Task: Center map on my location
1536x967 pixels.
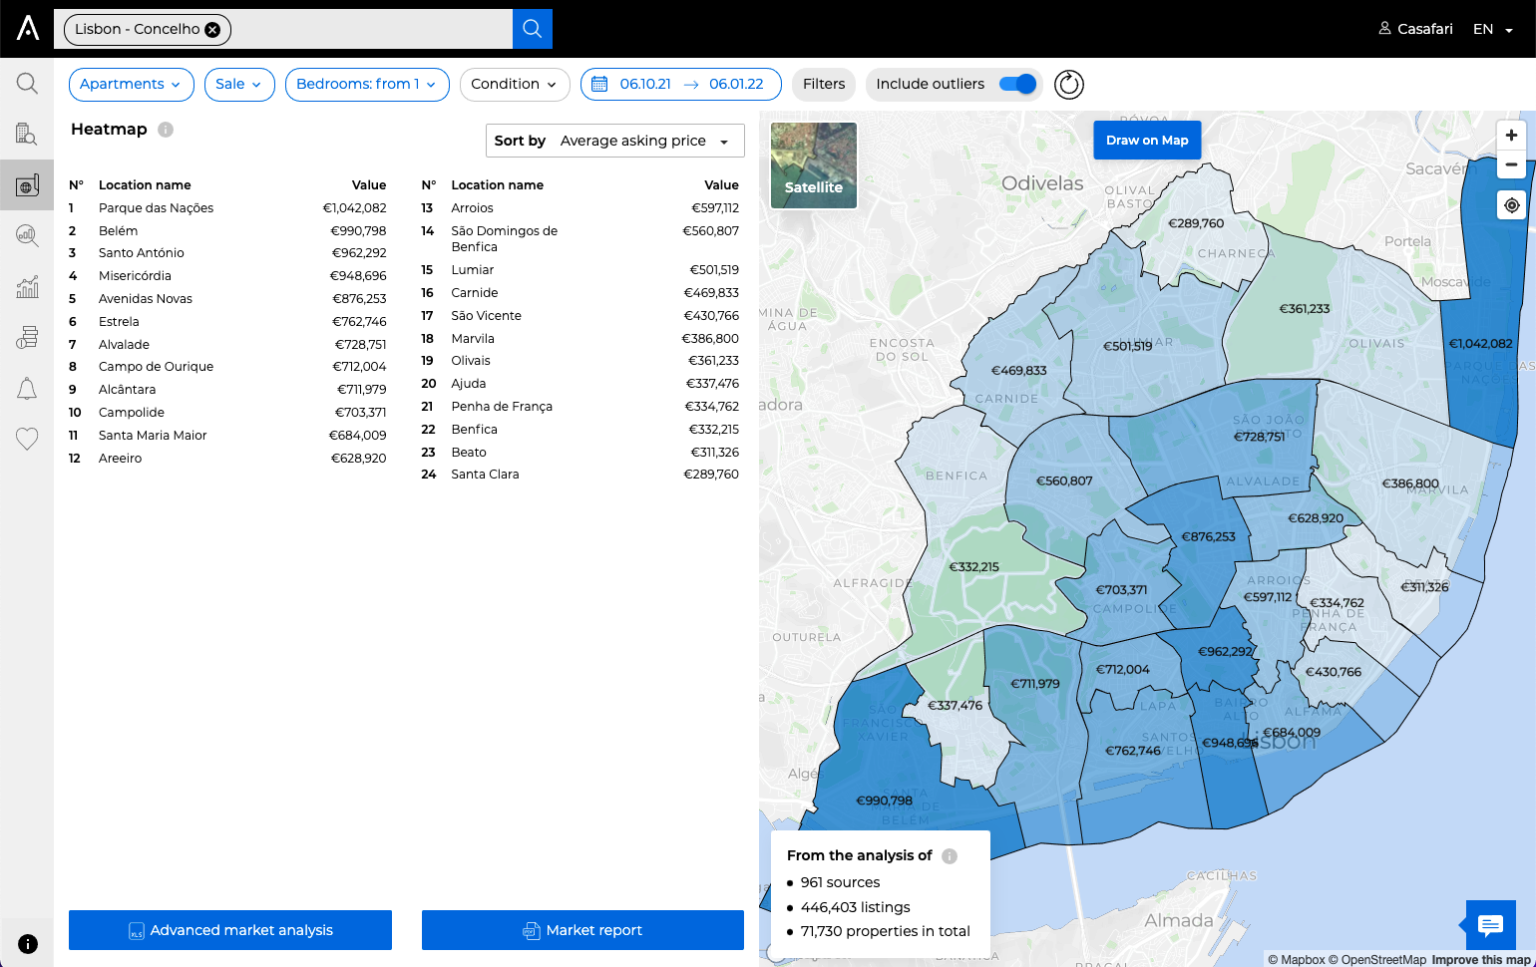Action: click(1511, 205)
